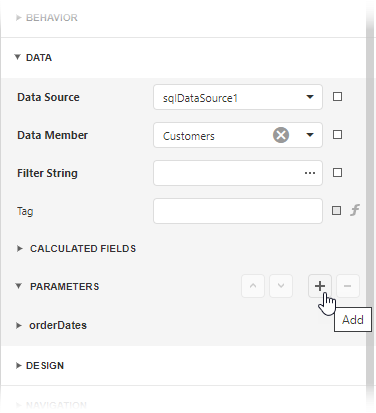Expand the DESIGN section

click(19, 365)
